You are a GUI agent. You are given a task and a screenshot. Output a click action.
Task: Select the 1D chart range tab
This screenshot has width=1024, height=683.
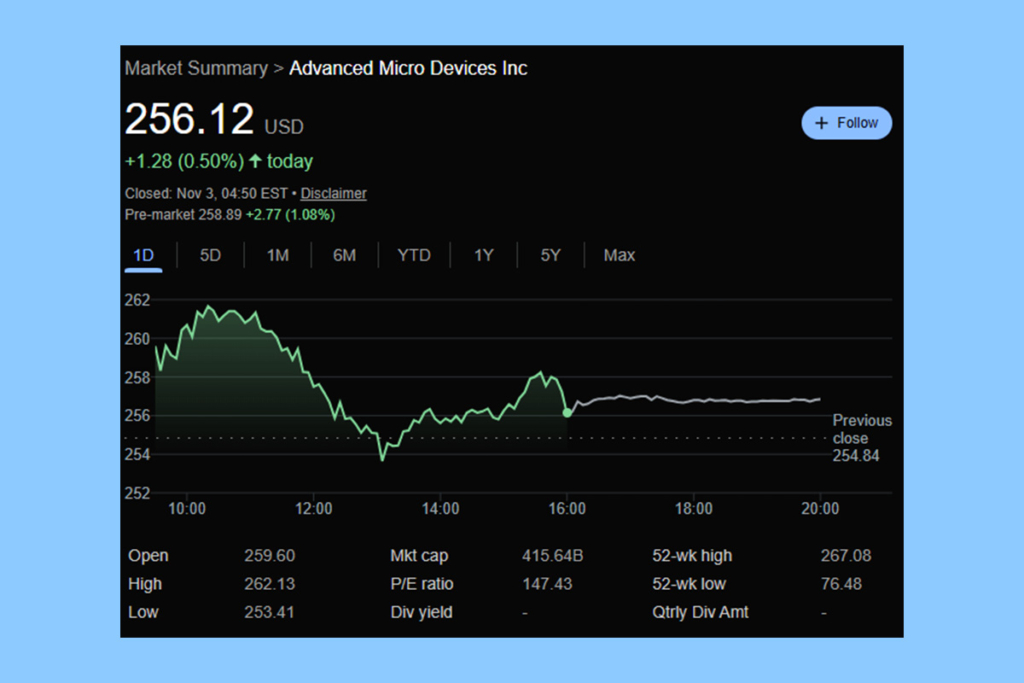(143, 255)
